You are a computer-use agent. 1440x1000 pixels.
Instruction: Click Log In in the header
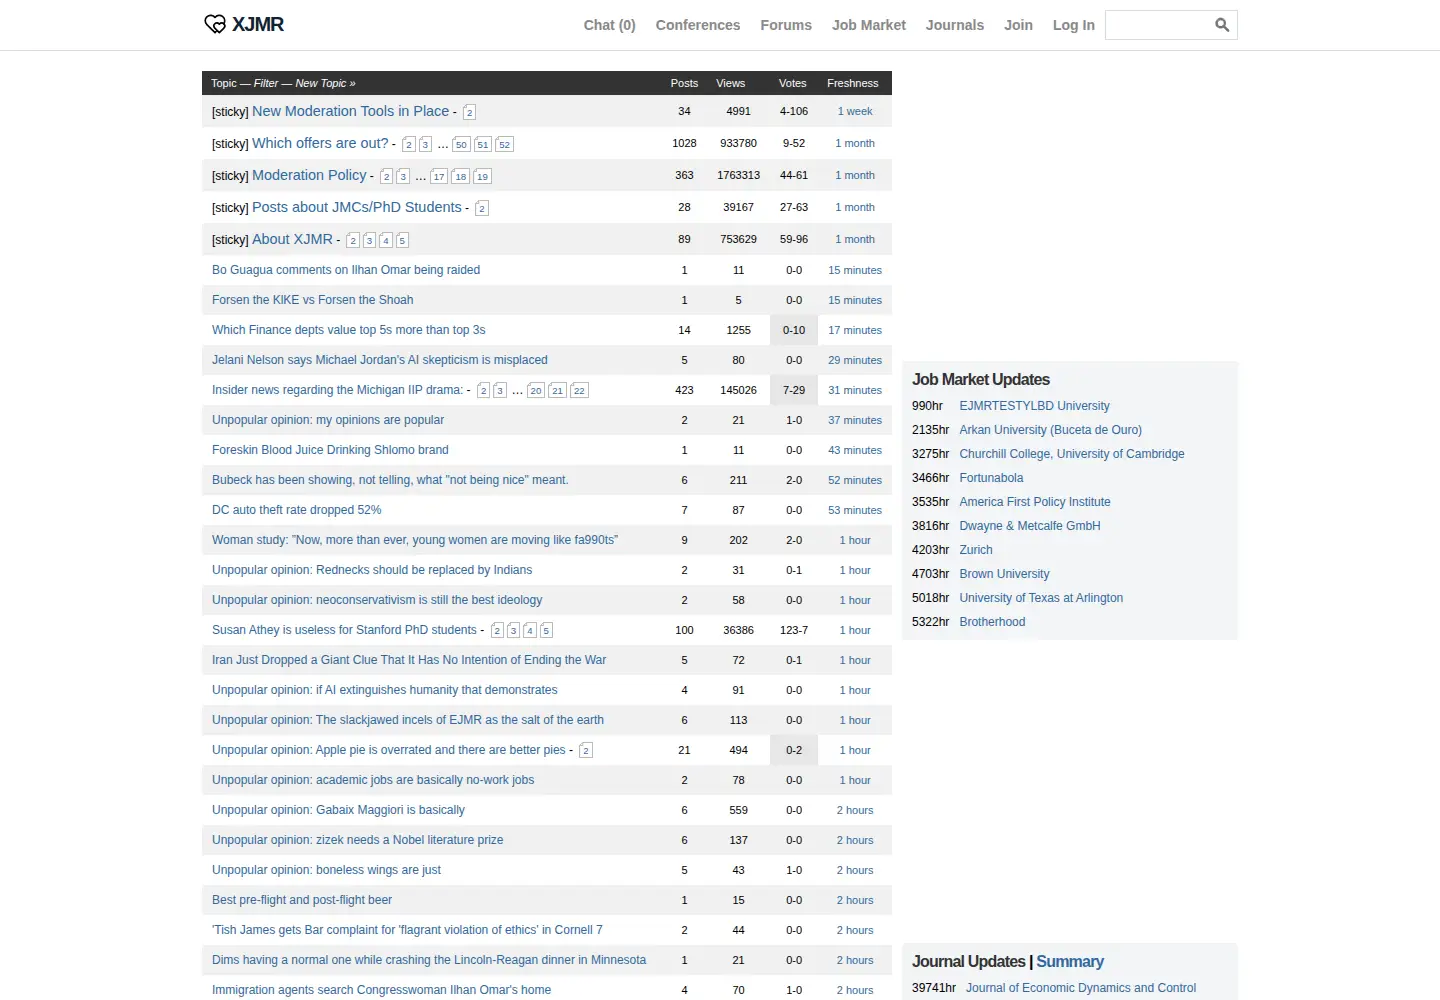point(1074,25)
